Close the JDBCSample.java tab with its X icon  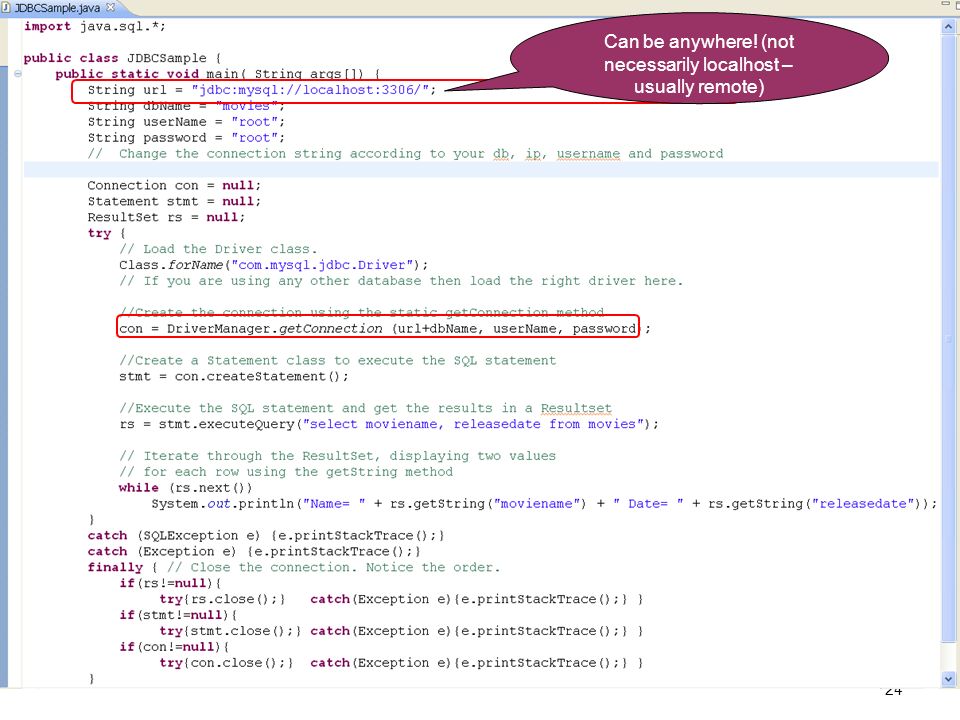(111, 7)
